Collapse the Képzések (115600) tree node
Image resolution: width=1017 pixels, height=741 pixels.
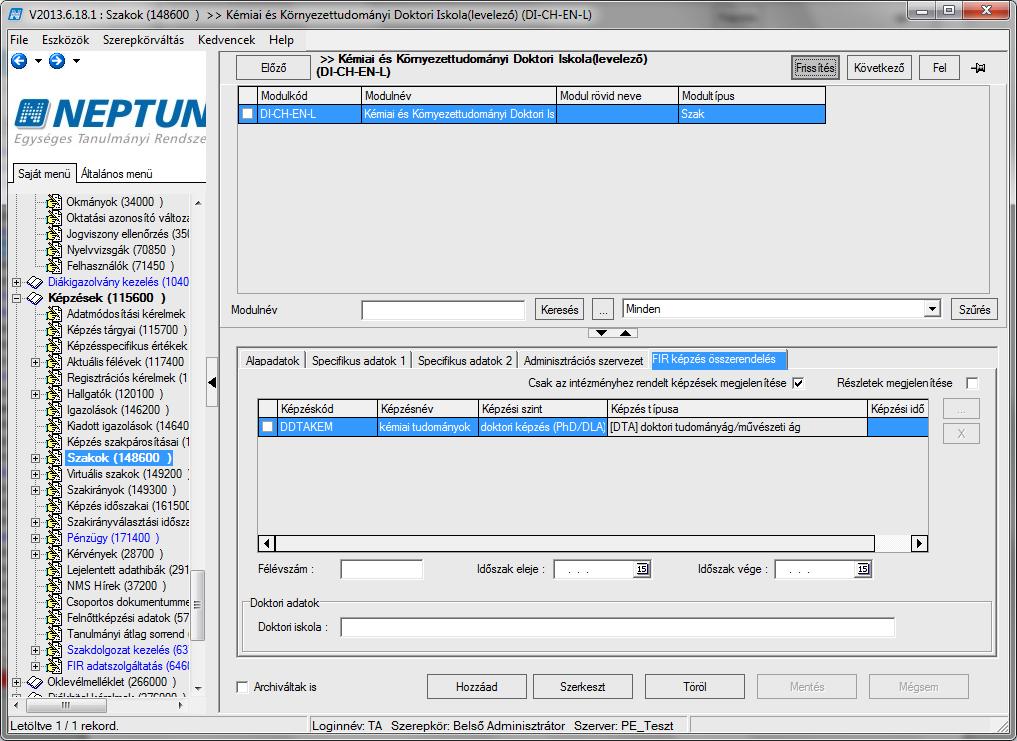tap(16, 298)
